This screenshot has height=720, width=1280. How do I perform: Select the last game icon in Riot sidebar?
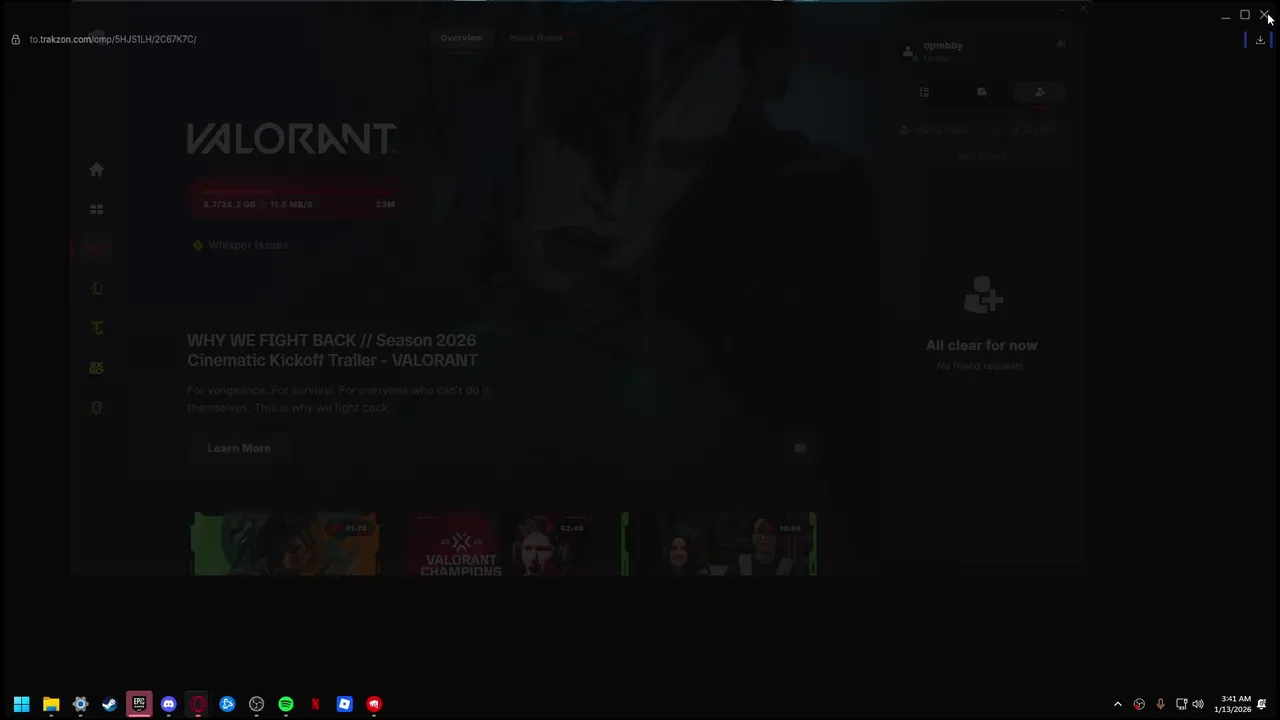click(x=96, y=408)
